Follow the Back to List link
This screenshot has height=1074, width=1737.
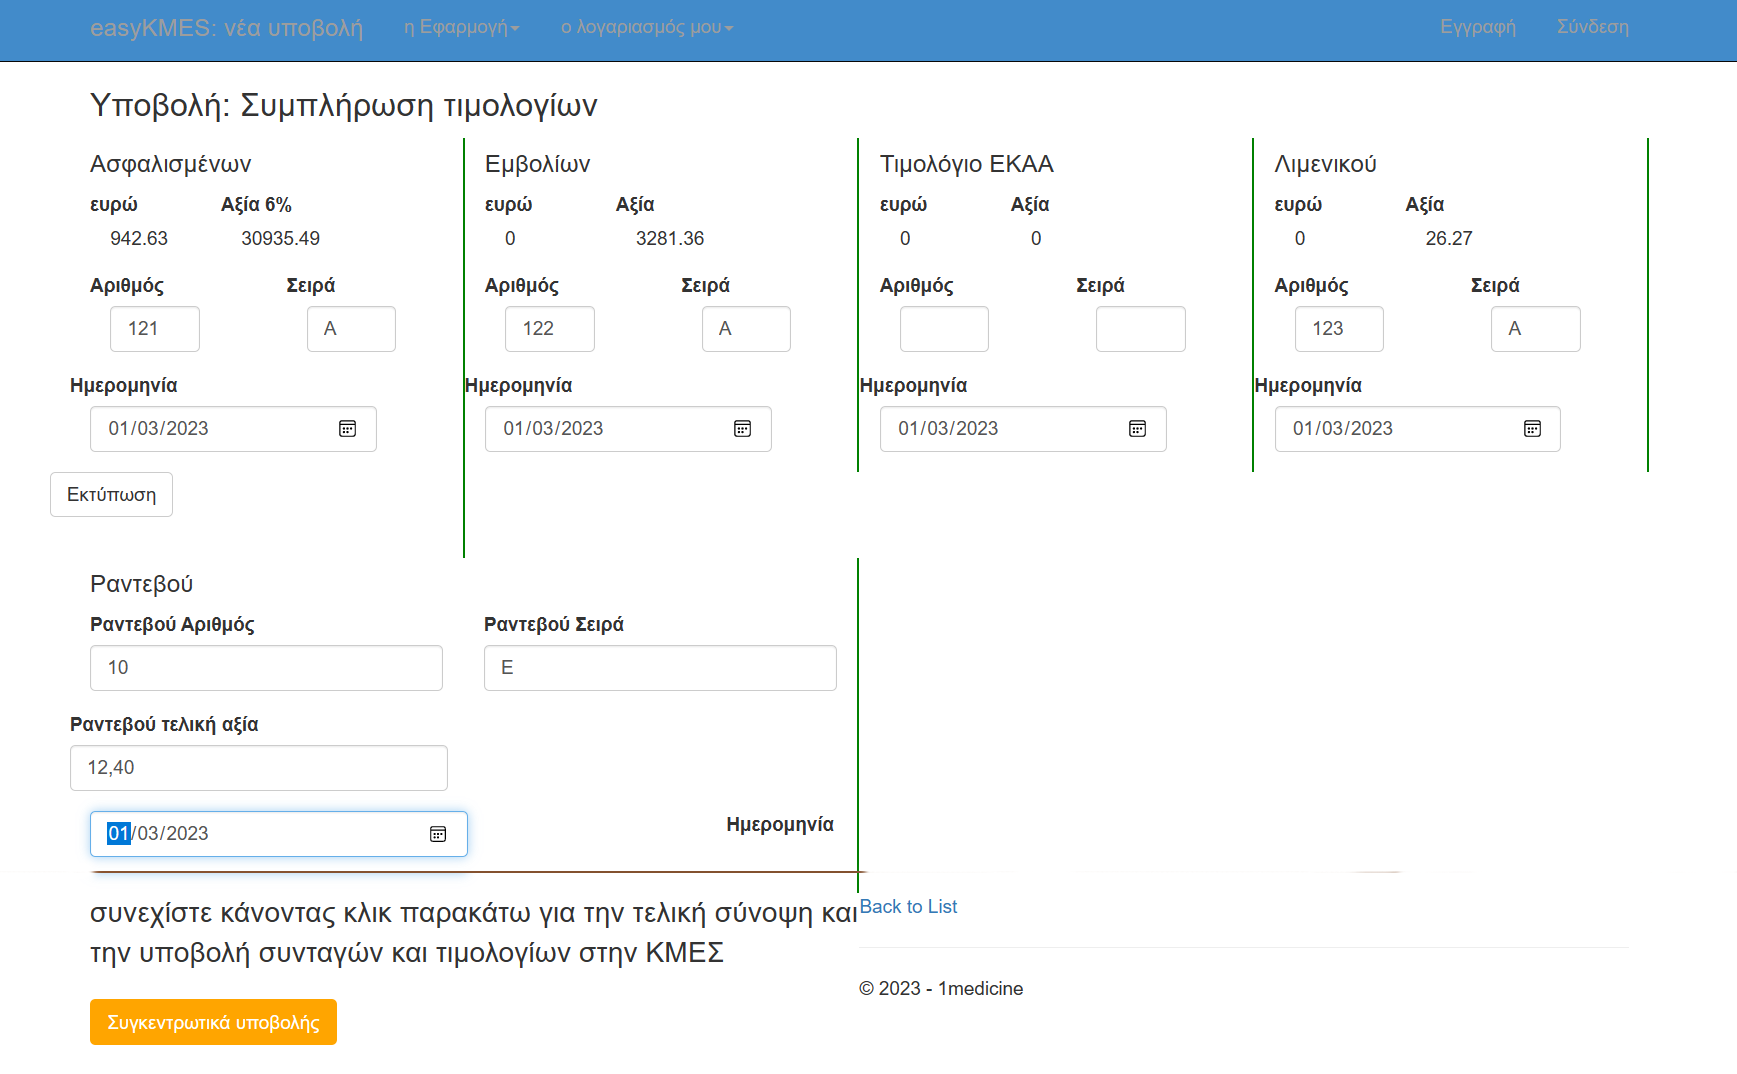pos(908,907)
